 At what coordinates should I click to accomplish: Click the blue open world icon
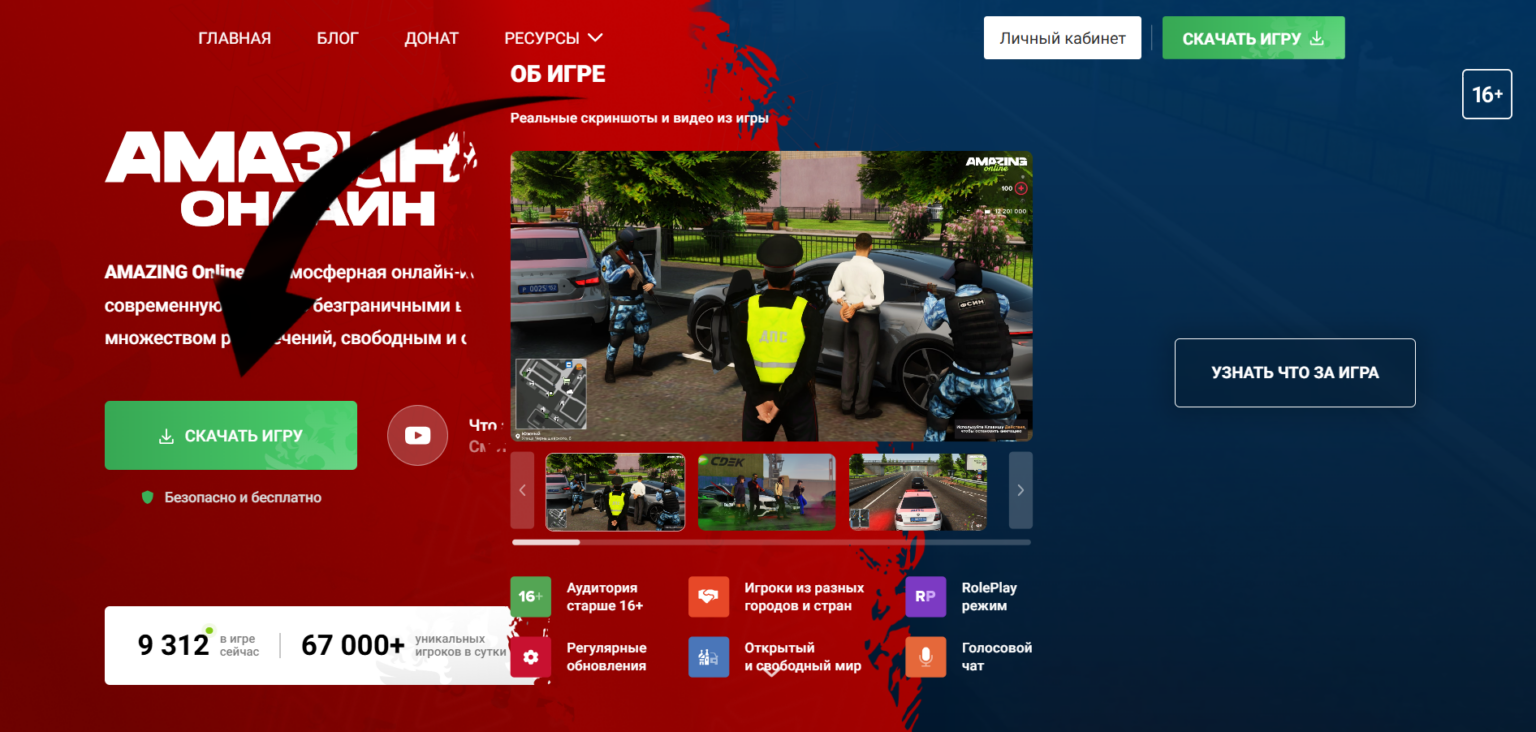(708, 657)
